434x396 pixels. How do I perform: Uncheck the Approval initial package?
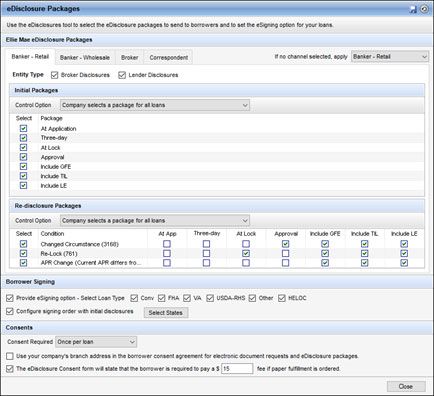23,157
